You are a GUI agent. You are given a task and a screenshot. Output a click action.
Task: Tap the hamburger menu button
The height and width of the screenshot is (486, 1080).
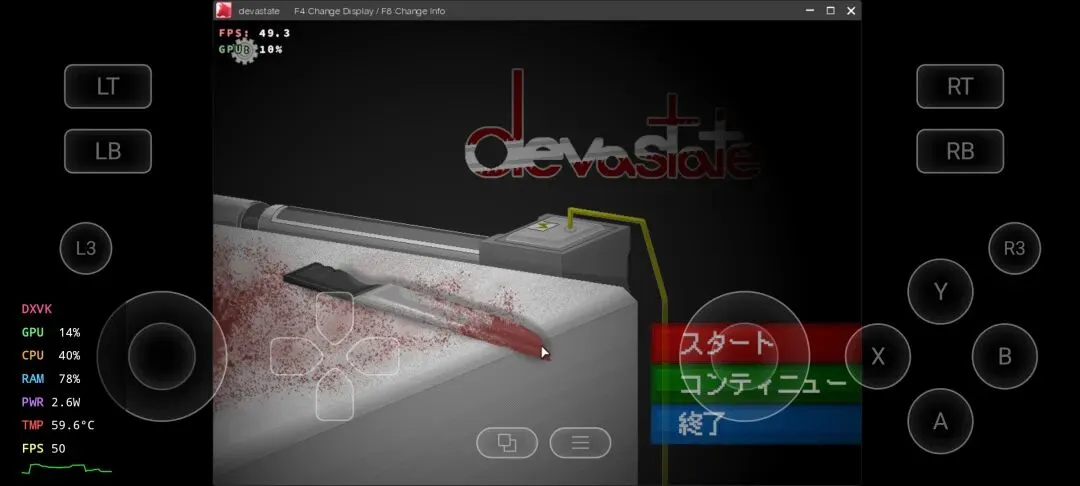coord(580,443)
